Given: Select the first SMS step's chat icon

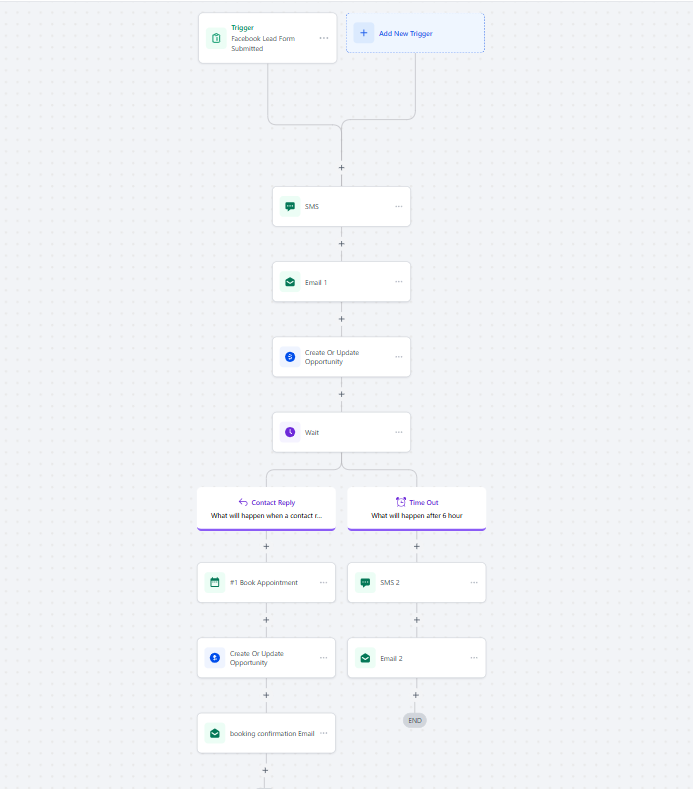Looking at the screenshot, I should (290, 207).
